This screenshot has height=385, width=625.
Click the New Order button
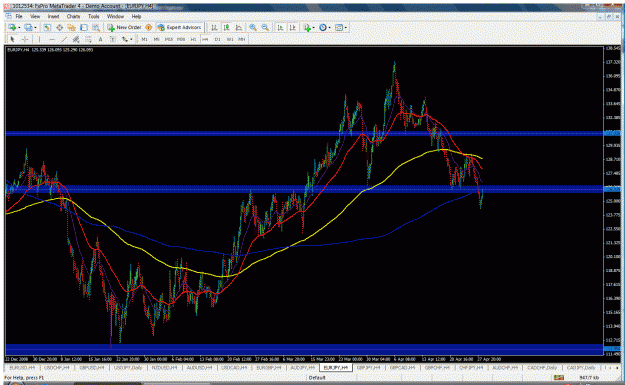pos(124,27)
